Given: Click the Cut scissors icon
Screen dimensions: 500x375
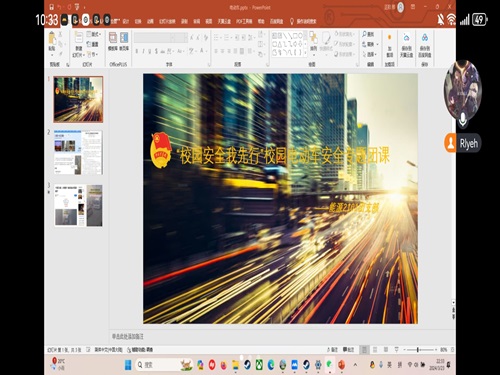Looking at the screenshot, I should tap(60, 34).
